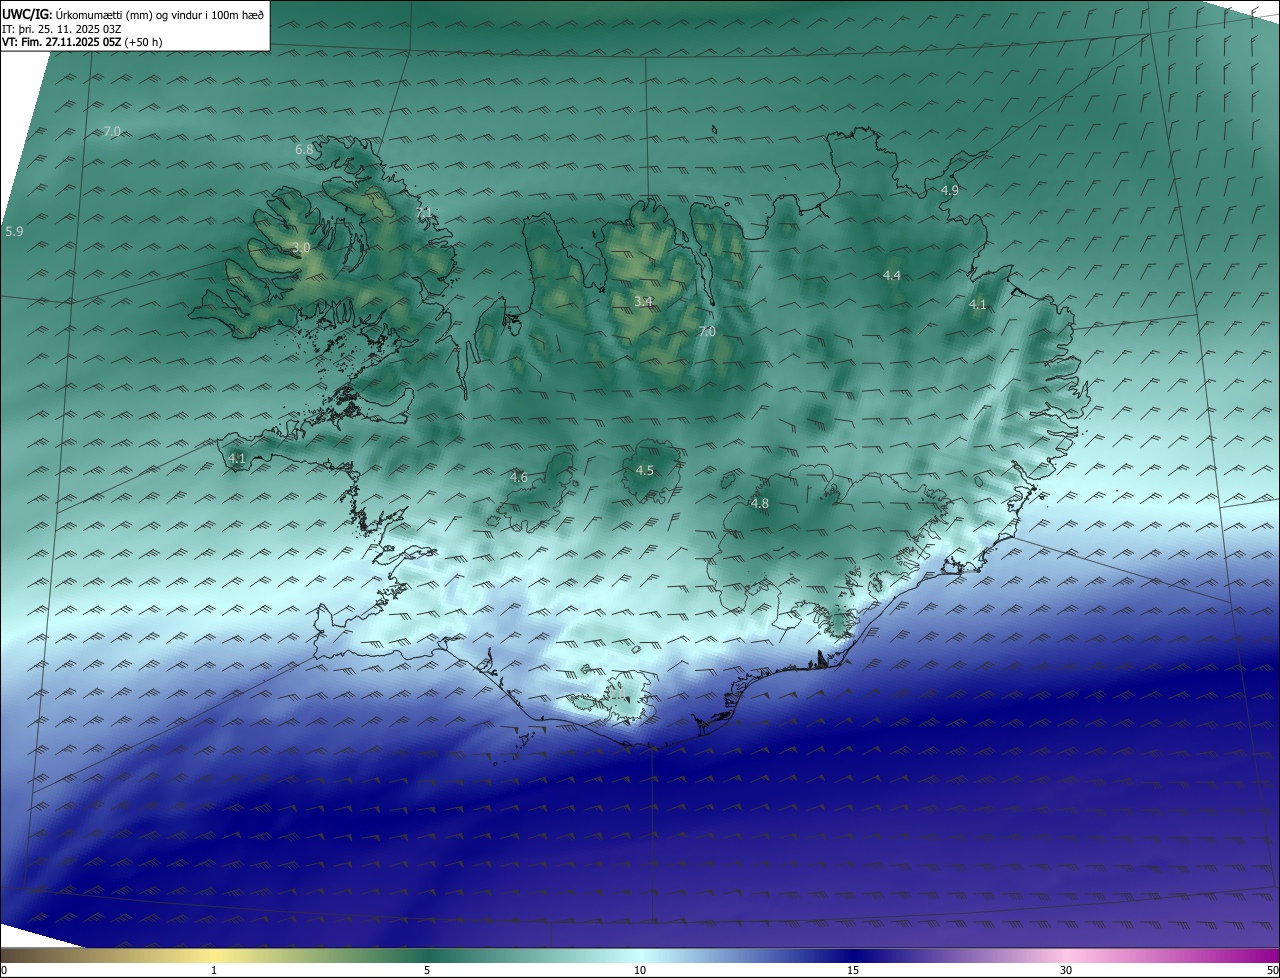
Task: Click the 7.1 precipitation value label
Action: (424, 212)
